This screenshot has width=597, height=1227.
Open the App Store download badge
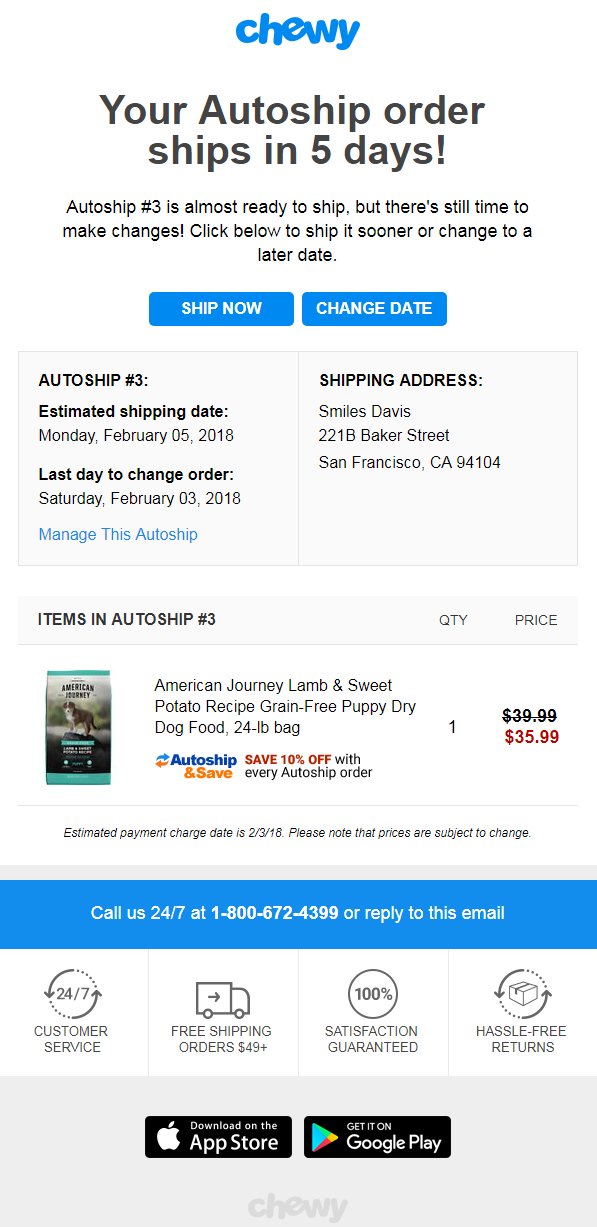(x=218, y=1137)
